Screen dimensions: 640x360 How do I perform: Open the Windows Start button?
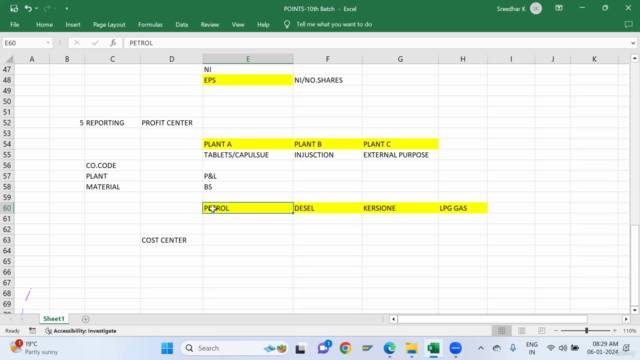click(167, 348)
